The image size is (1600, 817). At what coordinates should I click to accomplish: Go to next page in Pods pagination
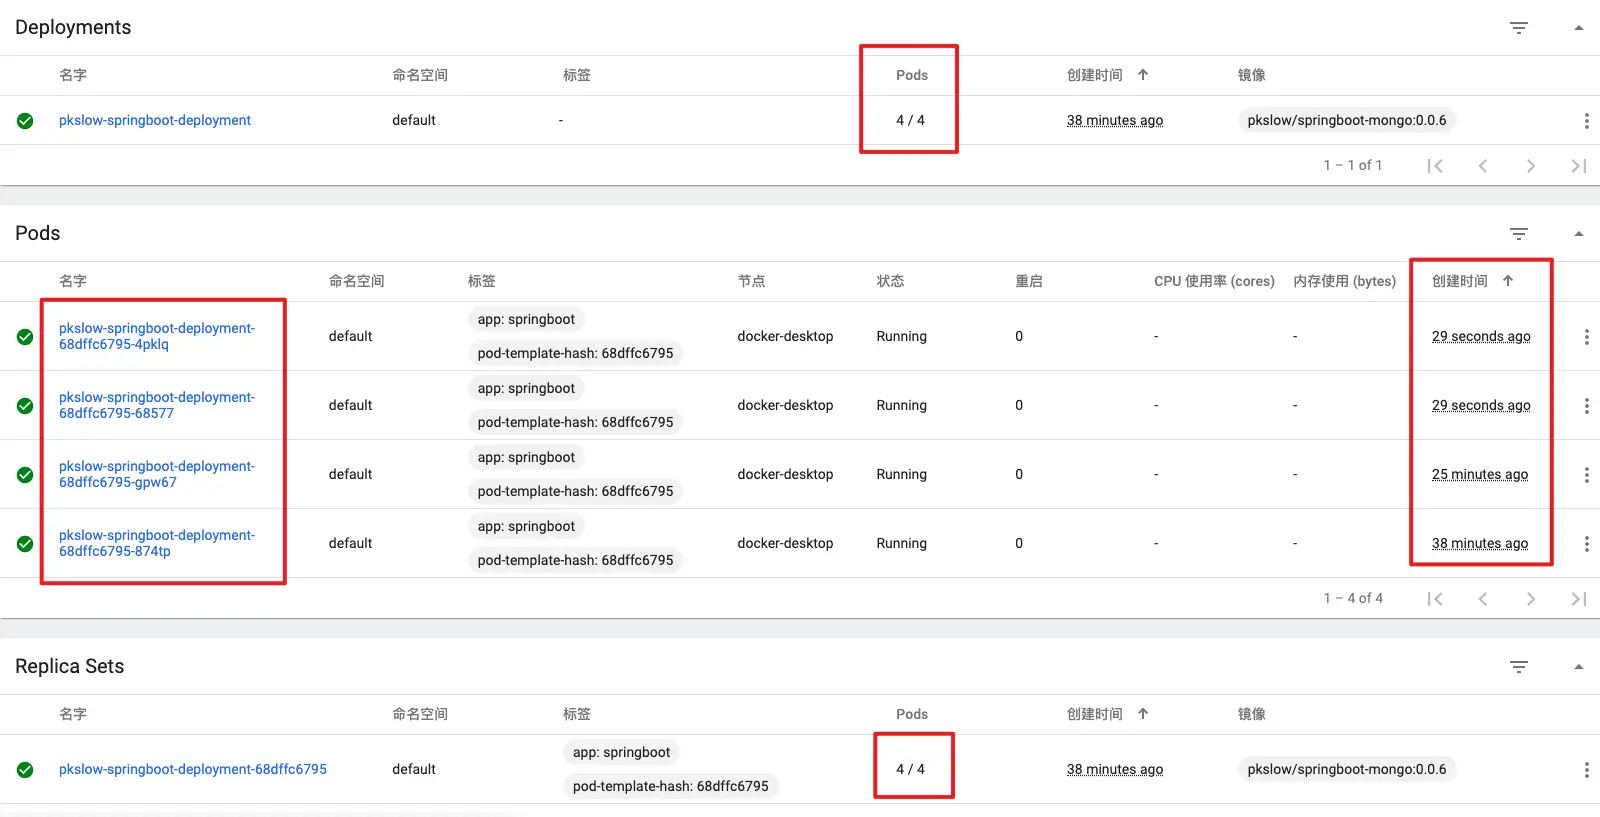tap(1531, 599)
